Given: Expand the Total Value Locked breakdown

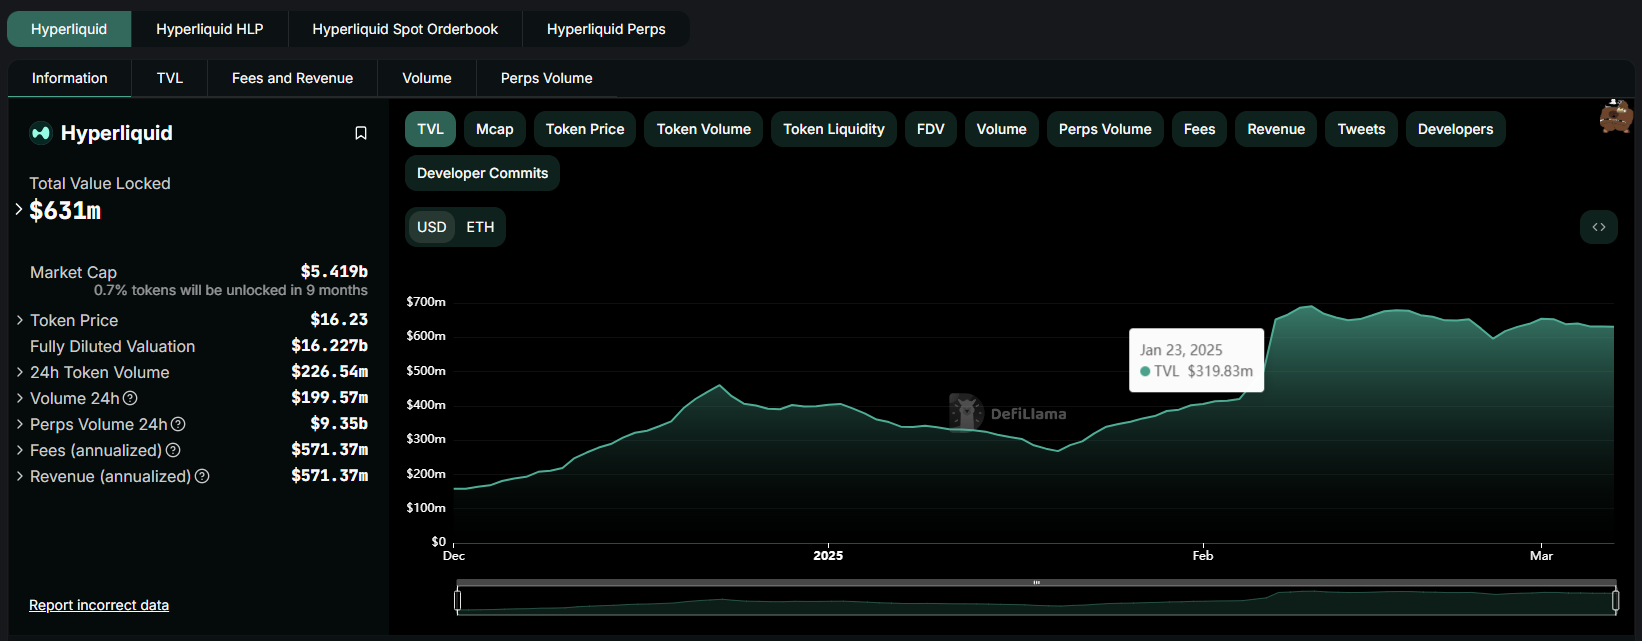Looking at the screenshot, I should (19, 209).
